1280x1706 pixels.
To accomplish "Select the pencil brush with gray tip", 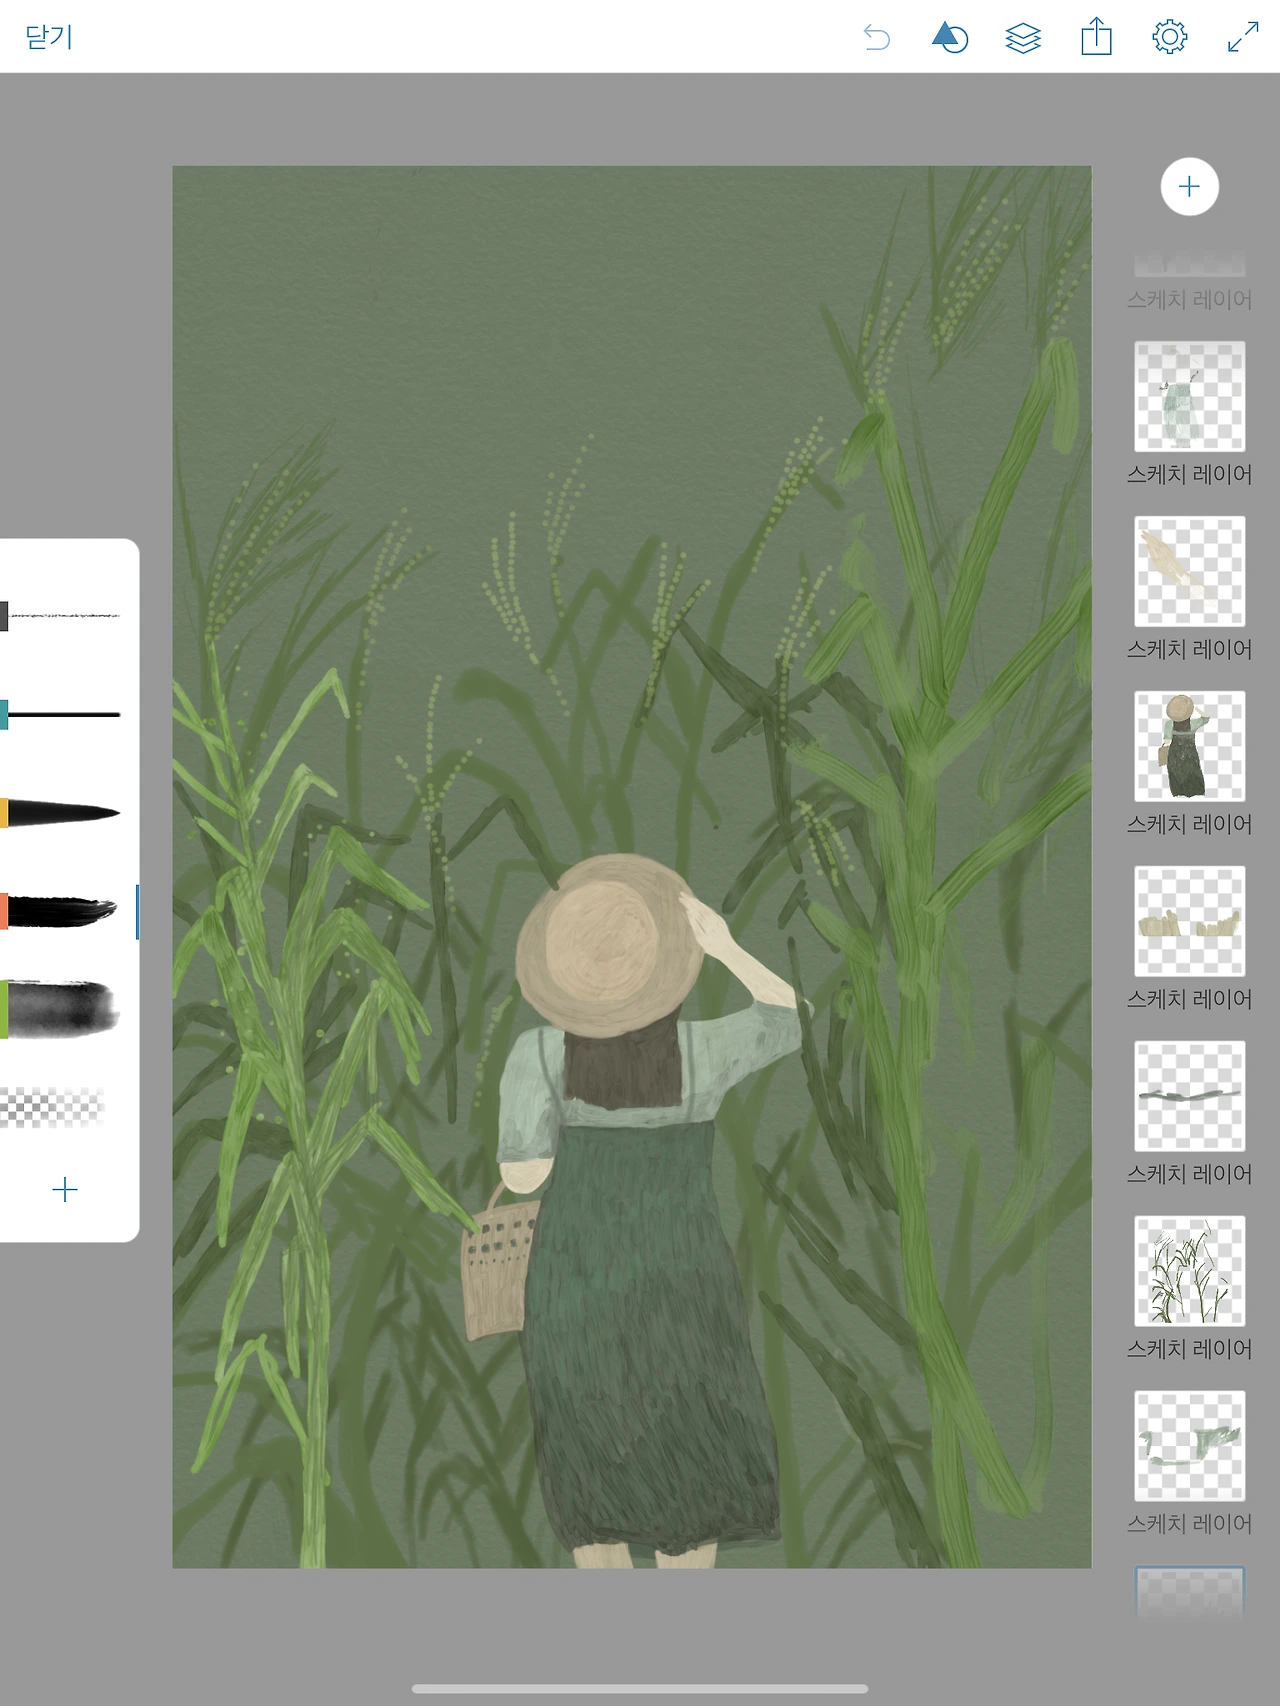I will click(61, 616).
